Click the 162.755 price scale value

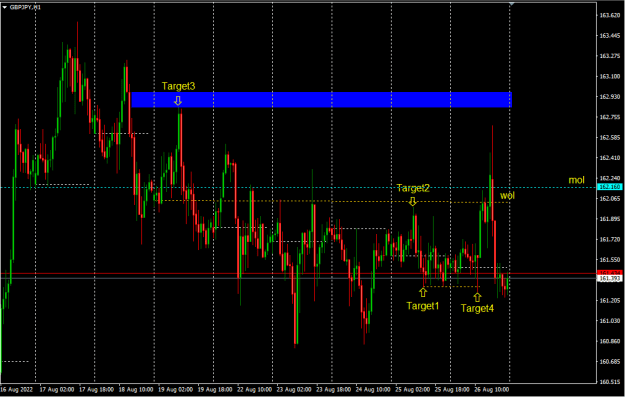tap(610, 117)
